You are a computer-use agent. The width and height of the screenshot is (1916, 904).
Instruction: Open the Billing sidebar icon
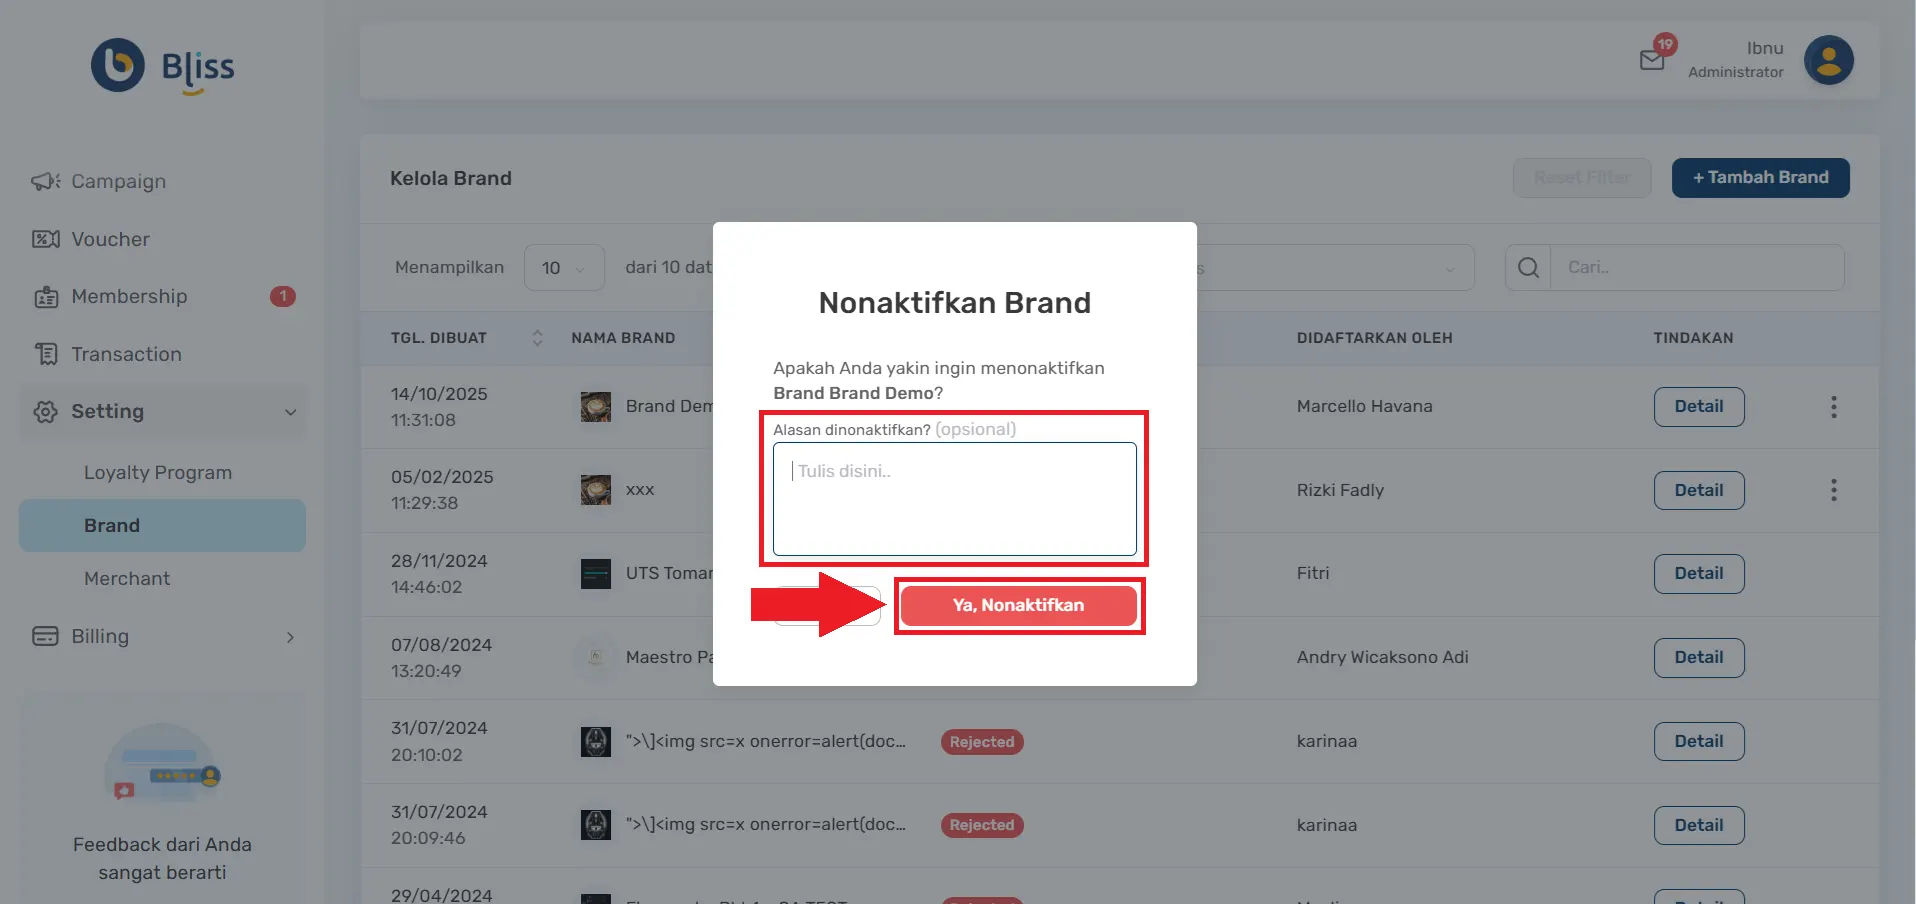(44, 637)
